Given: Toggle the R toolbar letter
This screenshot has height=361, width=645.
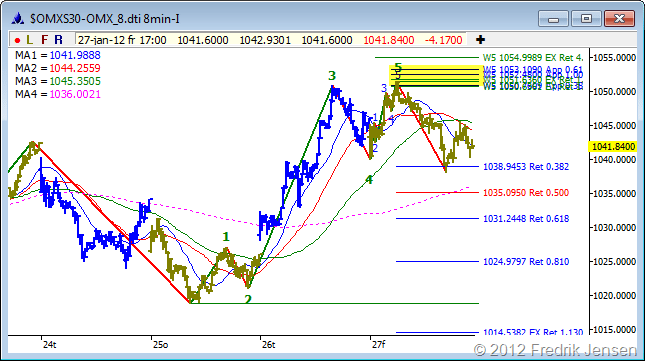Looking at the screenshot, I should click(x=58, y=40).
